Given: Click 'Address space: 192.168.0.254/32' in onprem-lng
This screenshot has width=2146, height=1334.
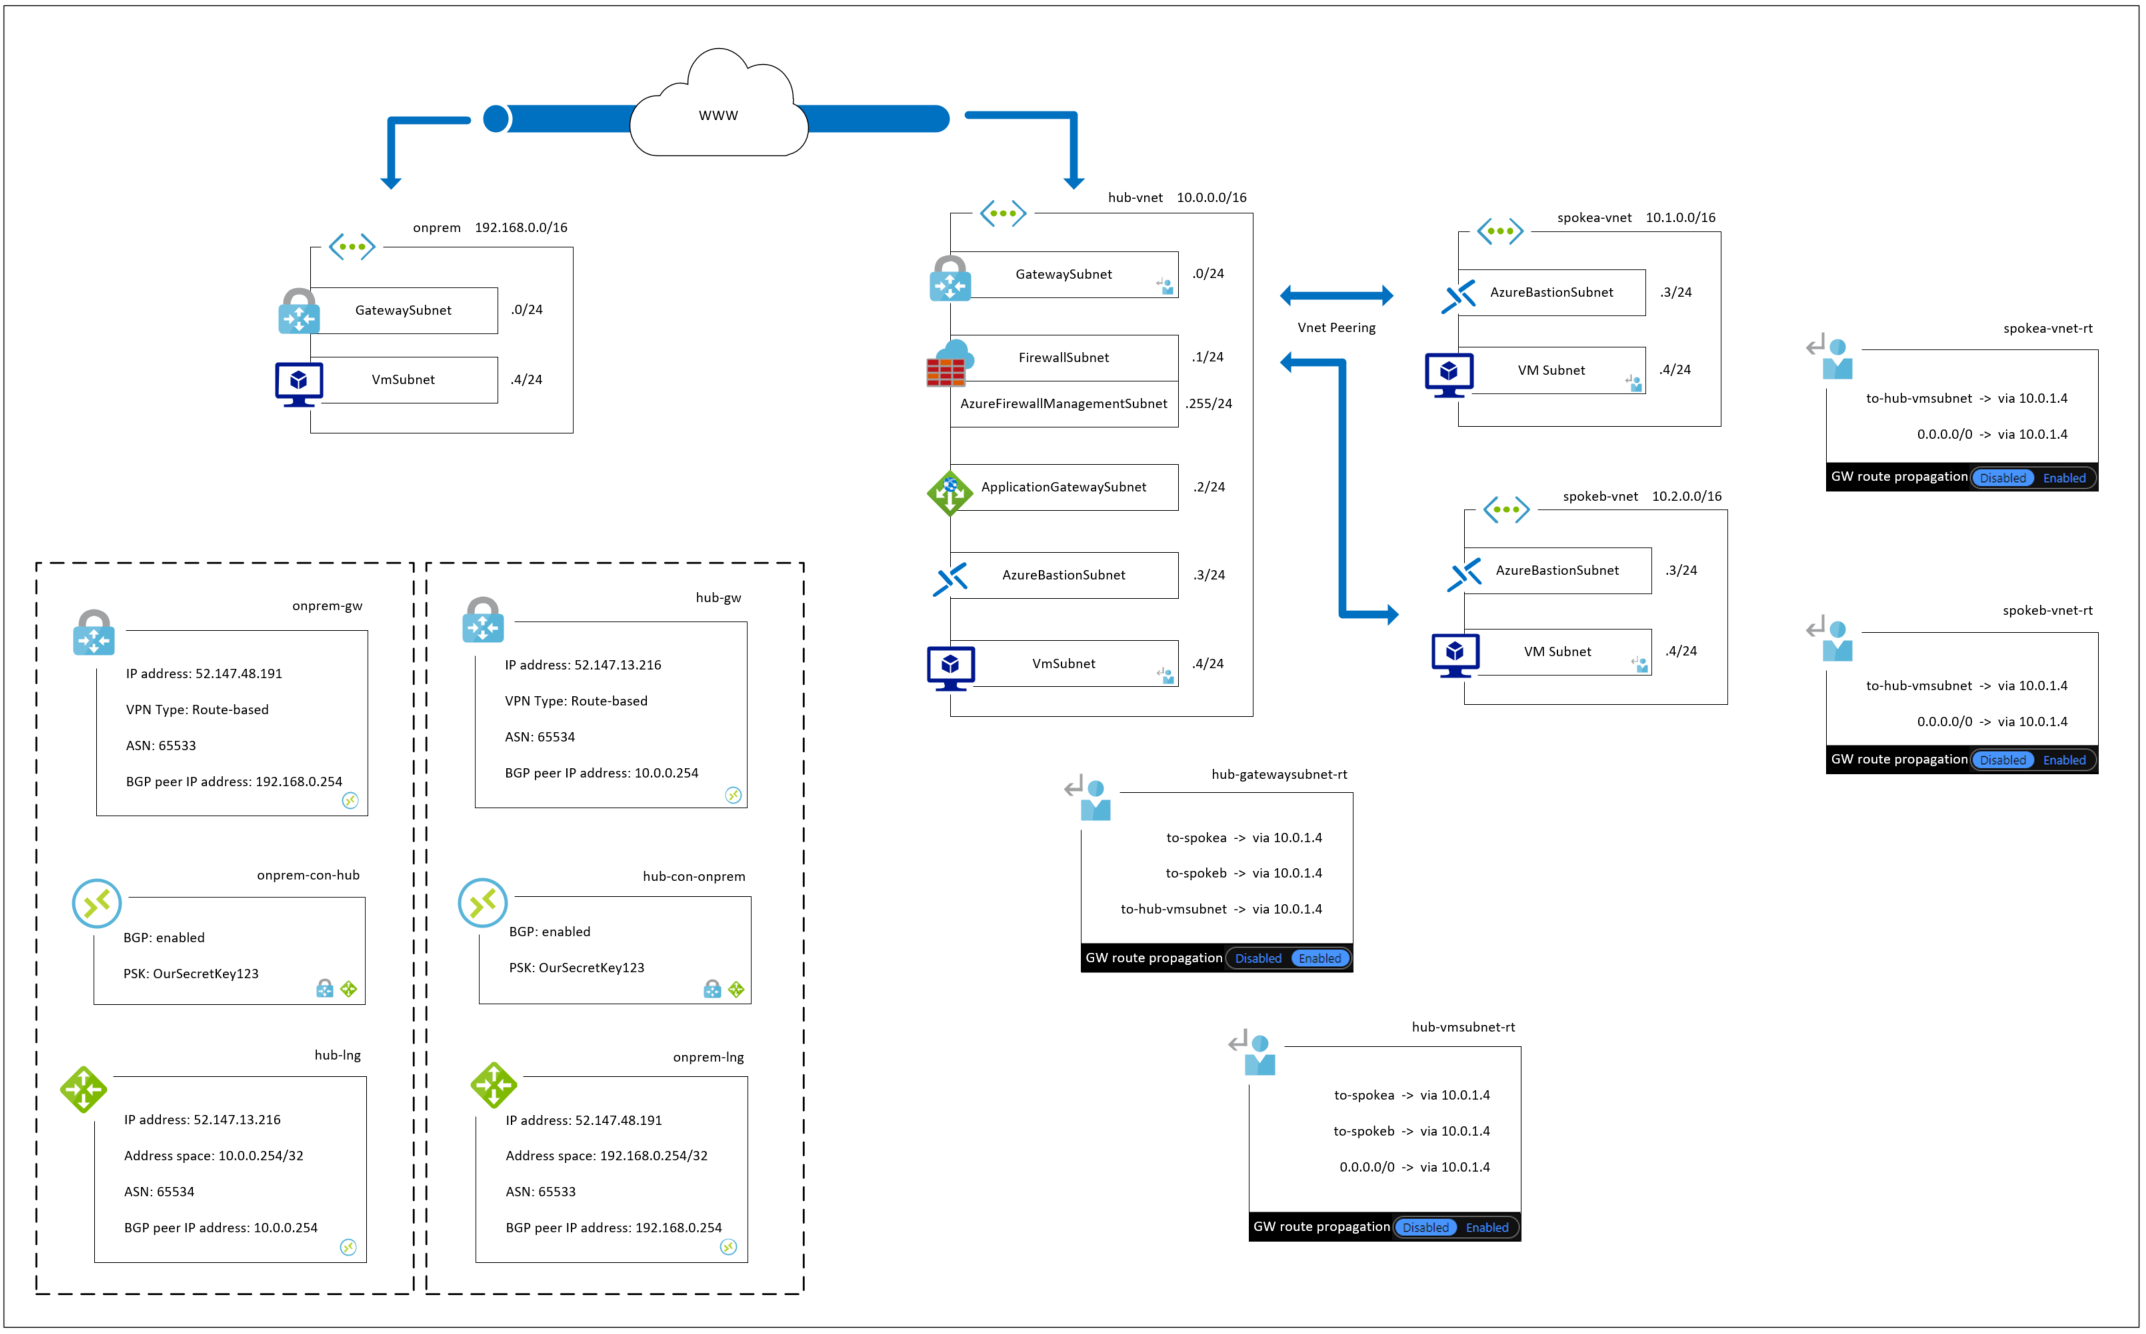Looking at the screenshot, I should (x=607, y=1156).
